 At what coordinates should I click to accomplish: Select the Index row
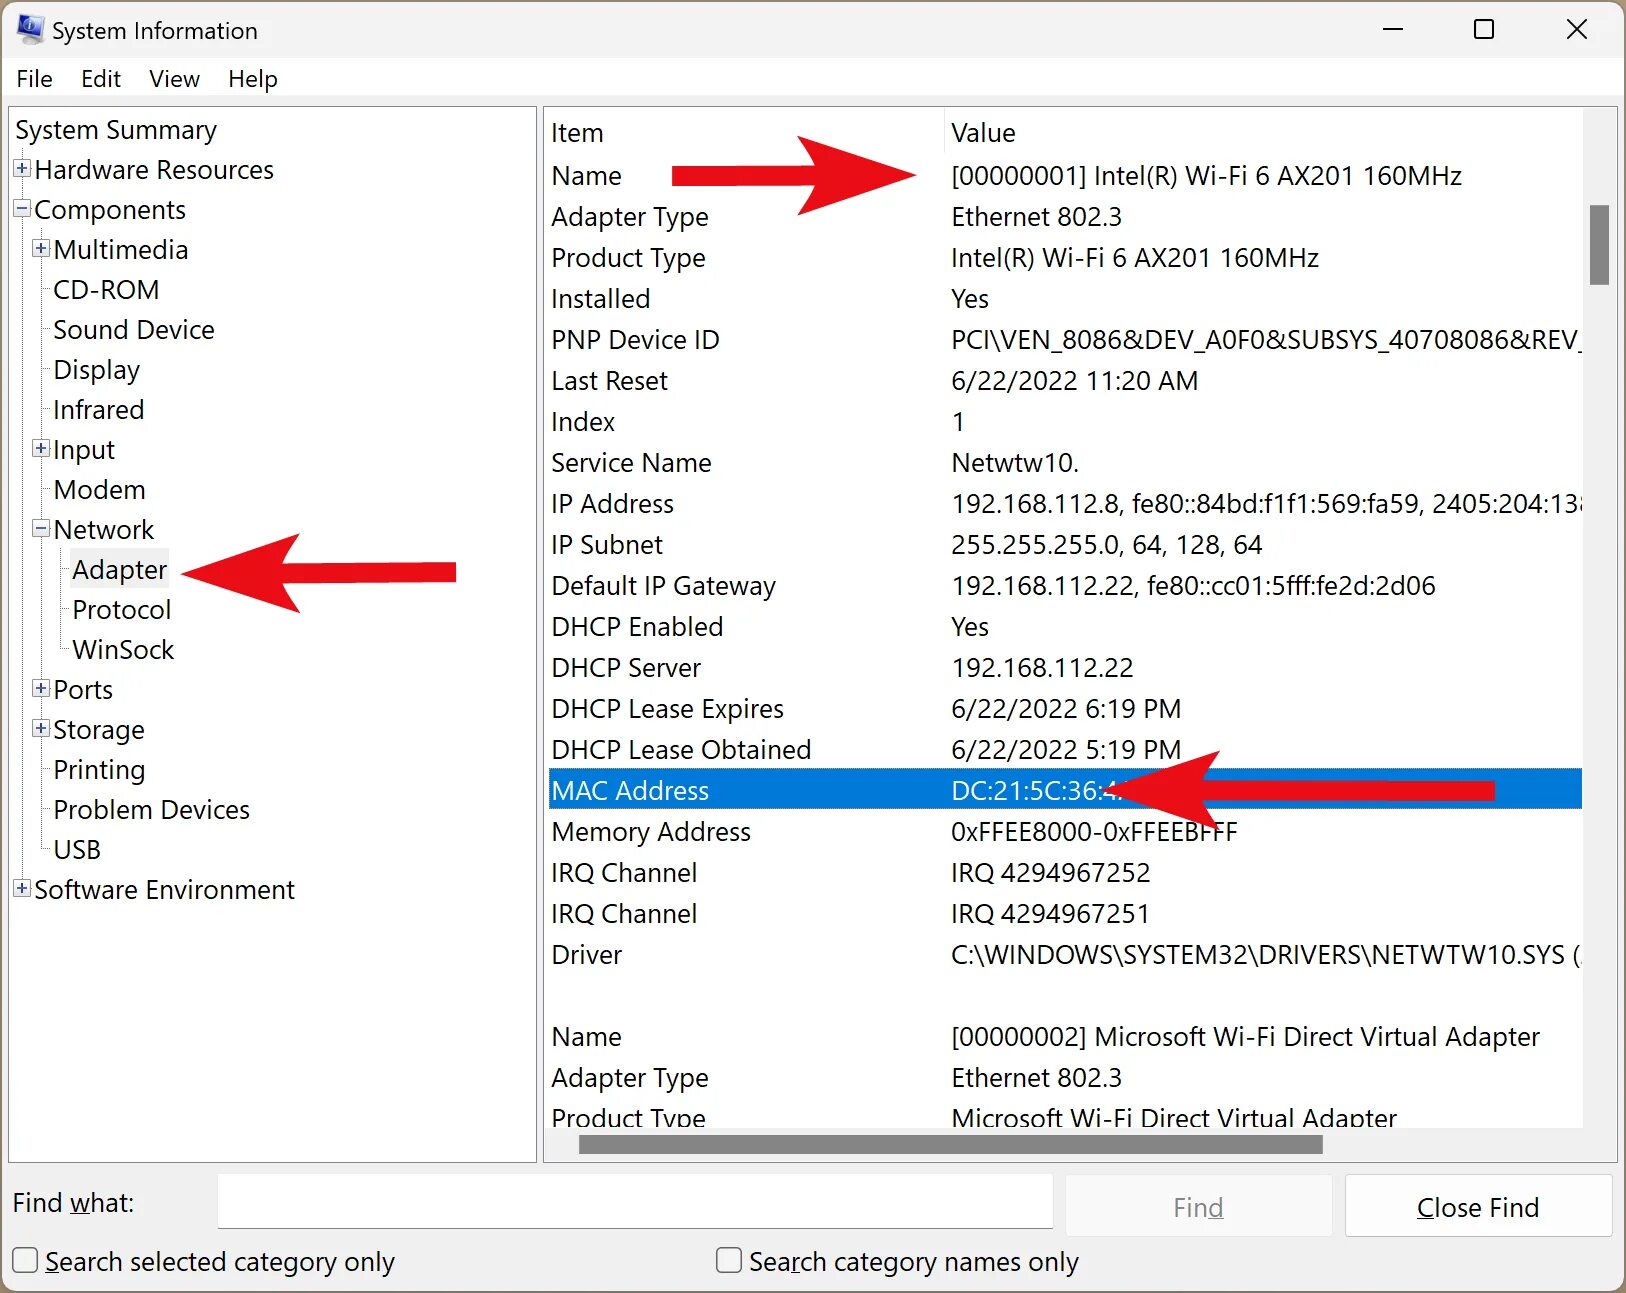(1065, 422)
